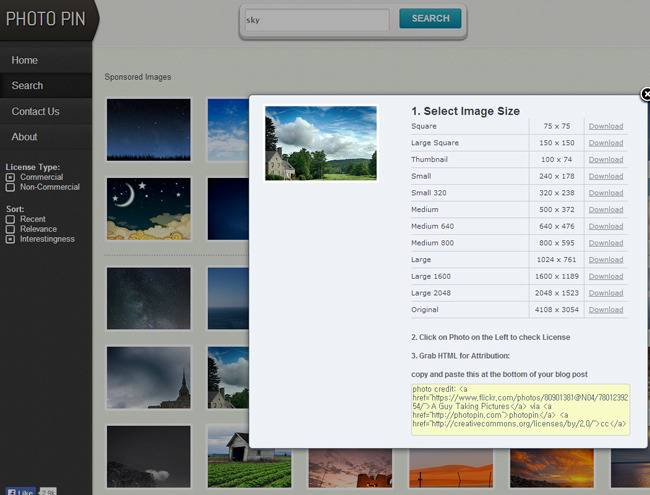
Task: Click the Facebook Like button
Action: click(x=19, y=490)
